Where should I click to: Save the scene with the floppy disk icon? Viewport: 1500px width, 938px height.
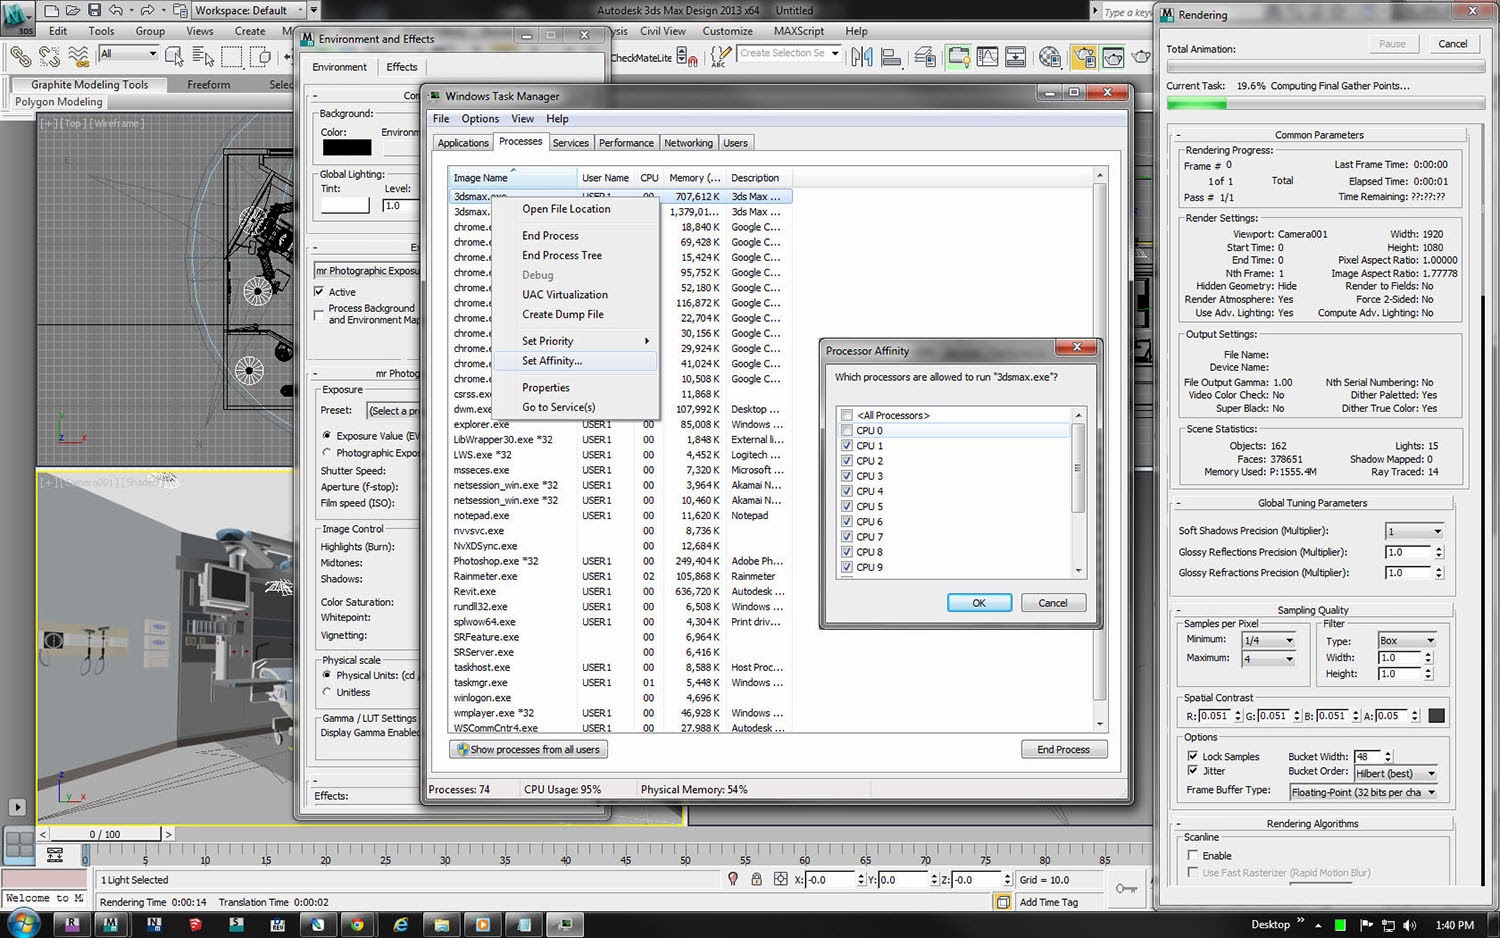point(95,10)
